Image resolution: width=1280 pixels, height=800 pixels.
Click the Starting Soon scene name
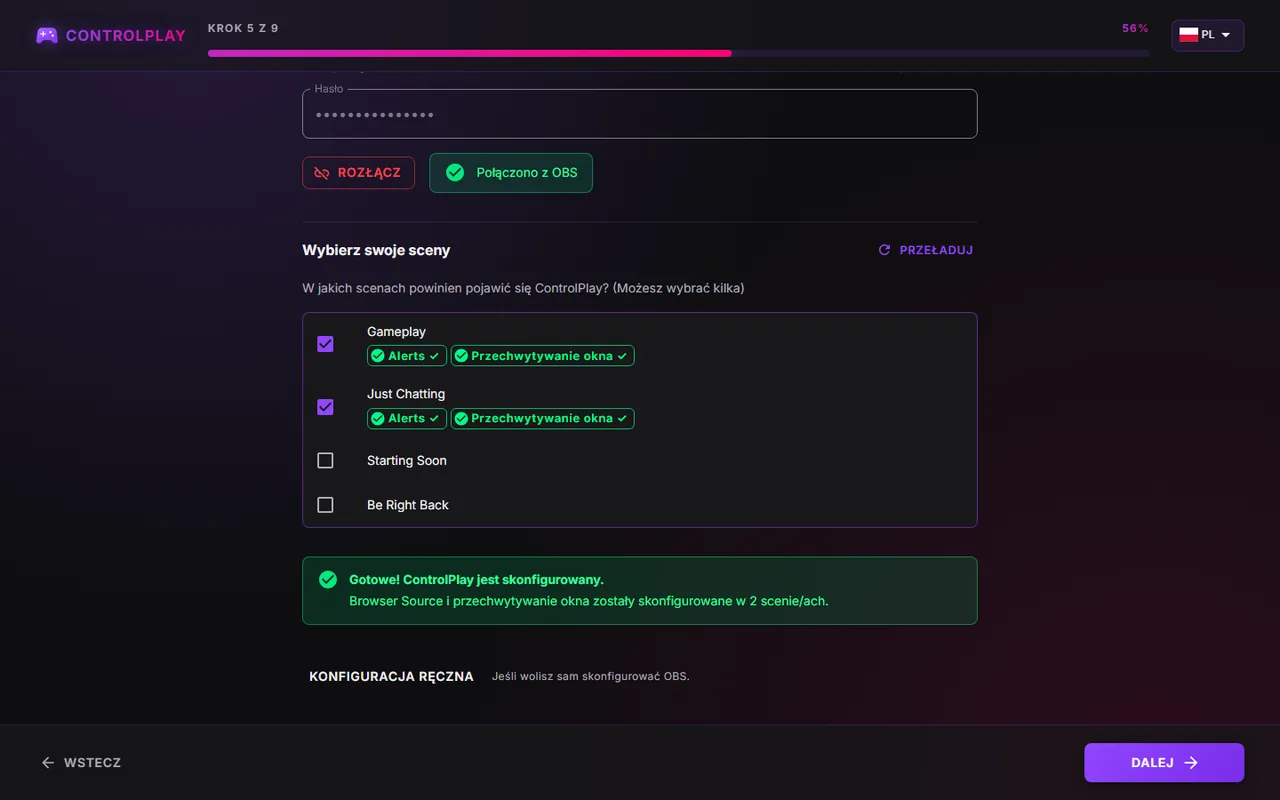[407, 461]
